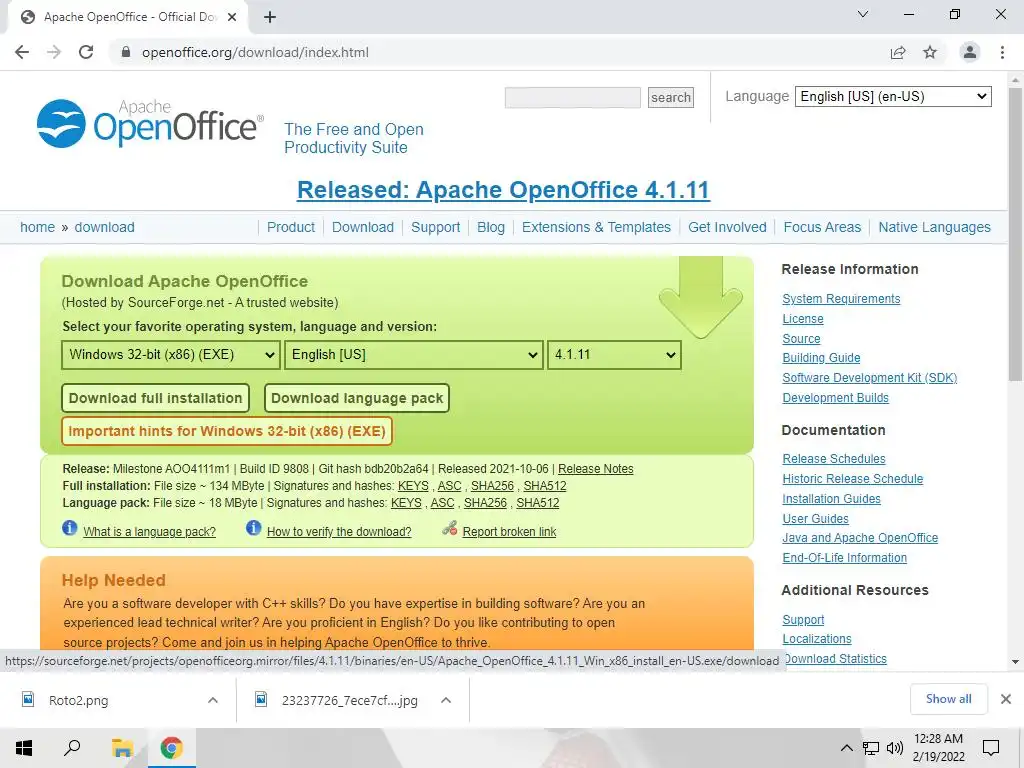1024x768 pixels.
Task: Bookmark this page with the star icon
Action: (930, 52)
